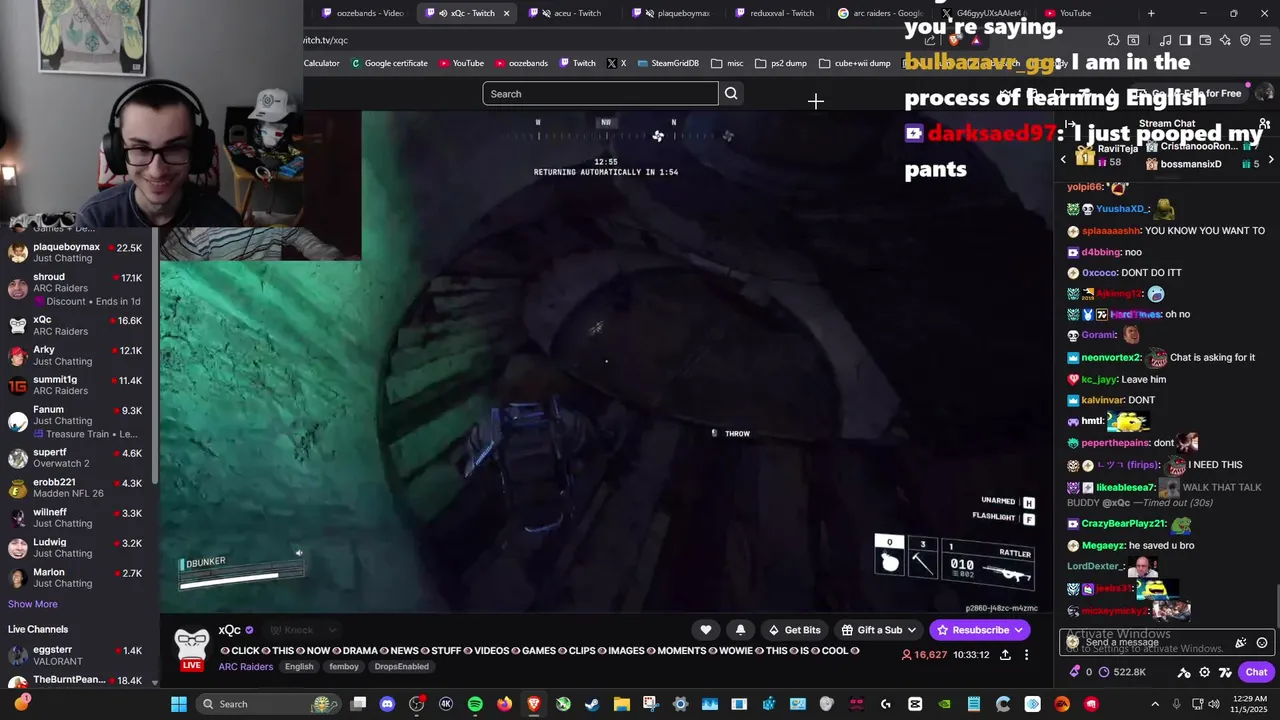Image resolution: width=1280 pixels, height=720 pixels.
Task: Click Show More in followed channels
Action: (32, 604)
